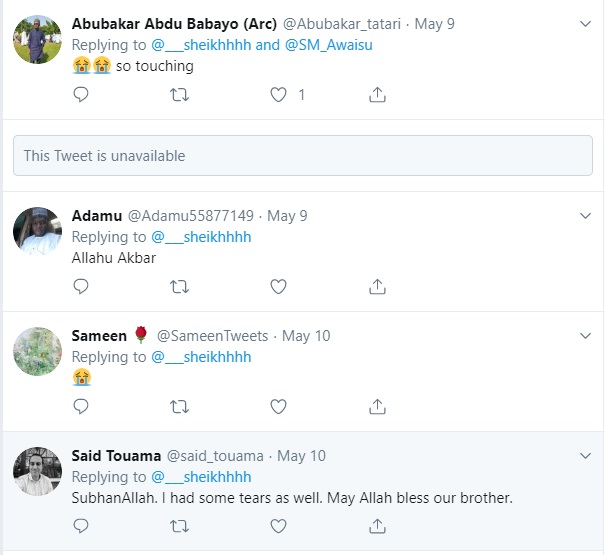Open Sameen's tweet options chevron
This screenshot has height=555, width=604.
point(587,336)
